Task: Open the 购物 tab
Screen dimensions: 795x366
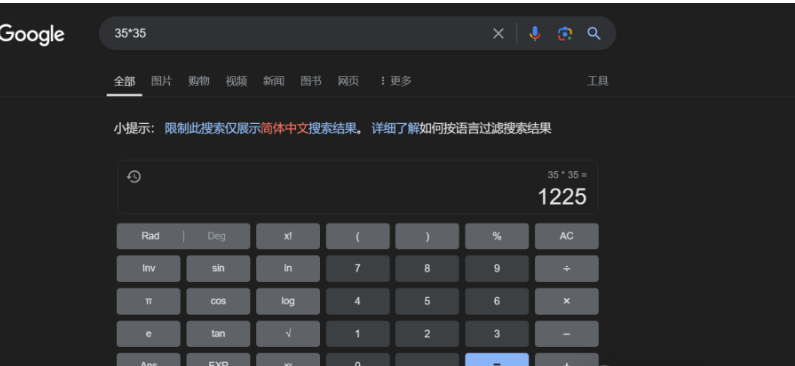Action: [x=199, y=81]
